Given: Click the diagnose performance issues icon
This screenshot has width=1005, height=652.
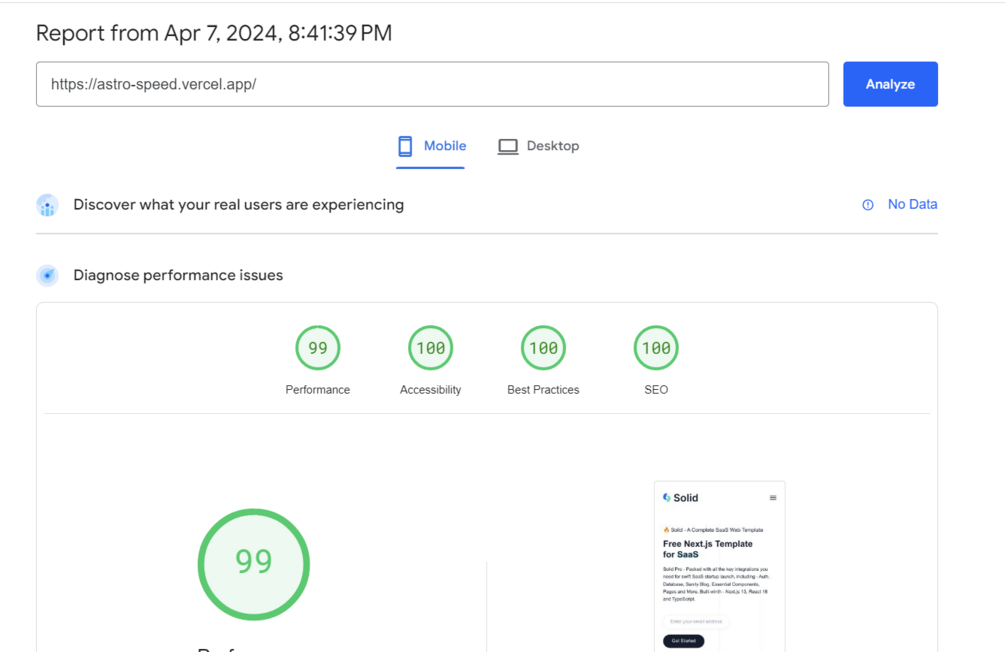Looking at the screenshot, I should click(x=47, y=275).
